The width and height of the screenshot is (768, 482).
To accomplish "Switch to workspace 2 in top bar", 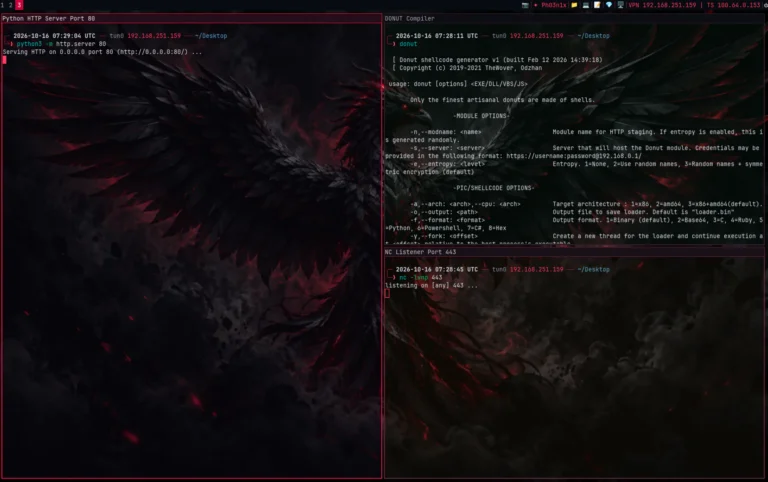I will coord(10,5).
